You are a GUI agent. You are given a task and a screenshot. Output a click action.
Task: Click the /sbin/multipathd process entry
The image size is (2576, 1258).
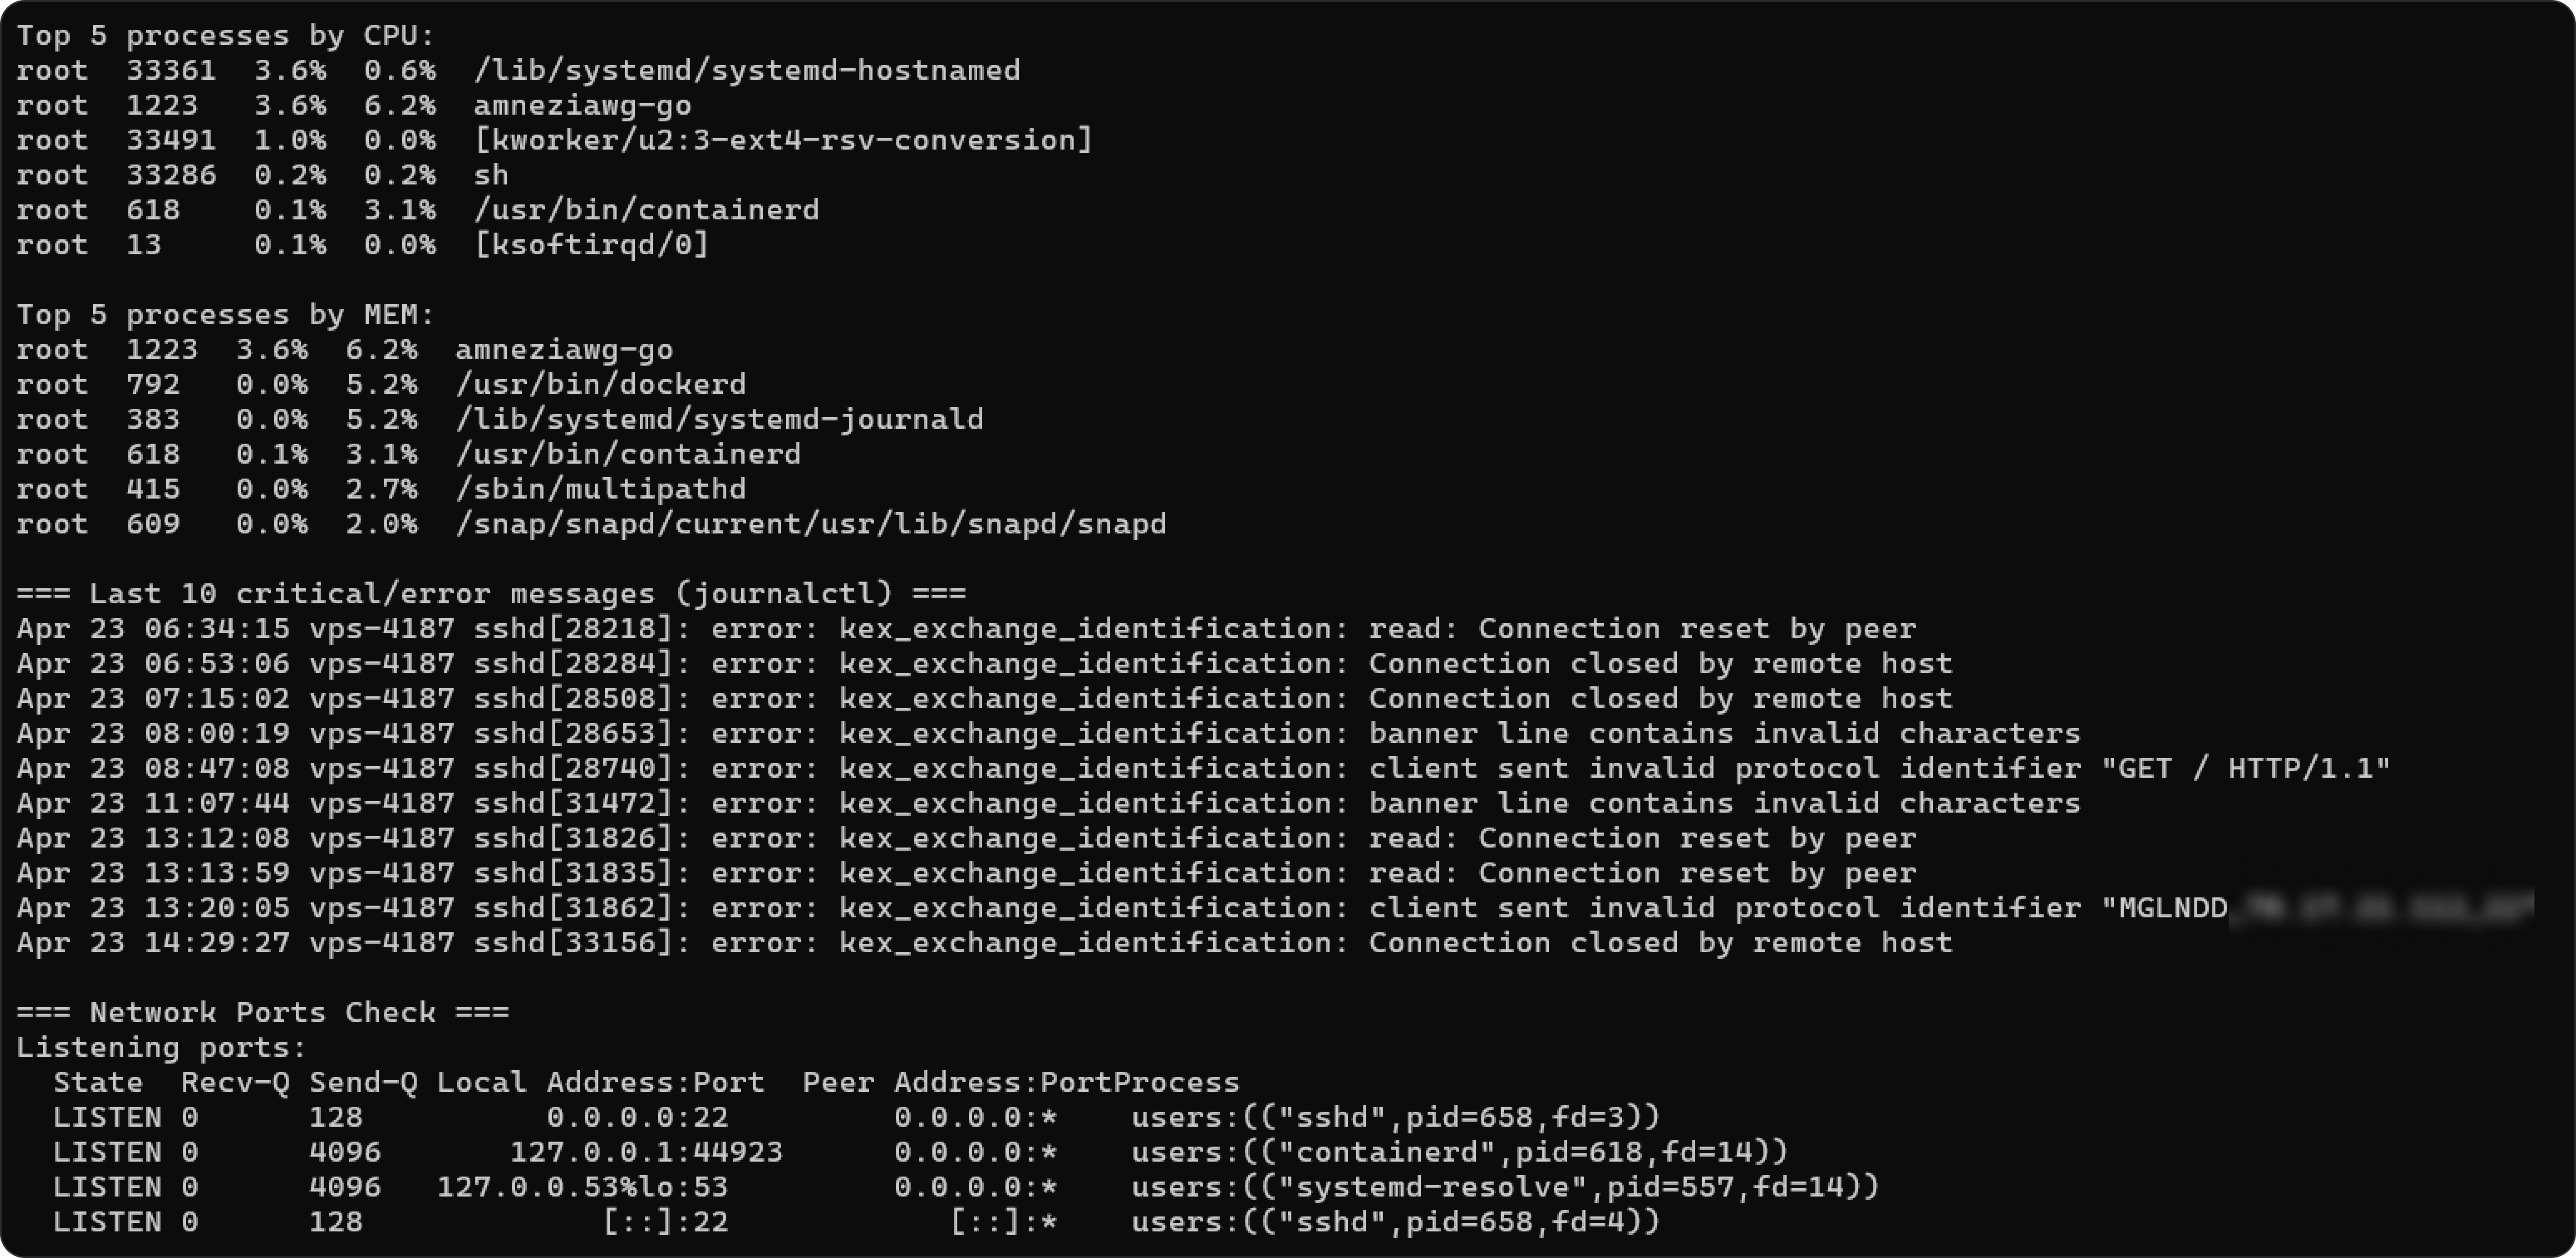click(600, 490)
